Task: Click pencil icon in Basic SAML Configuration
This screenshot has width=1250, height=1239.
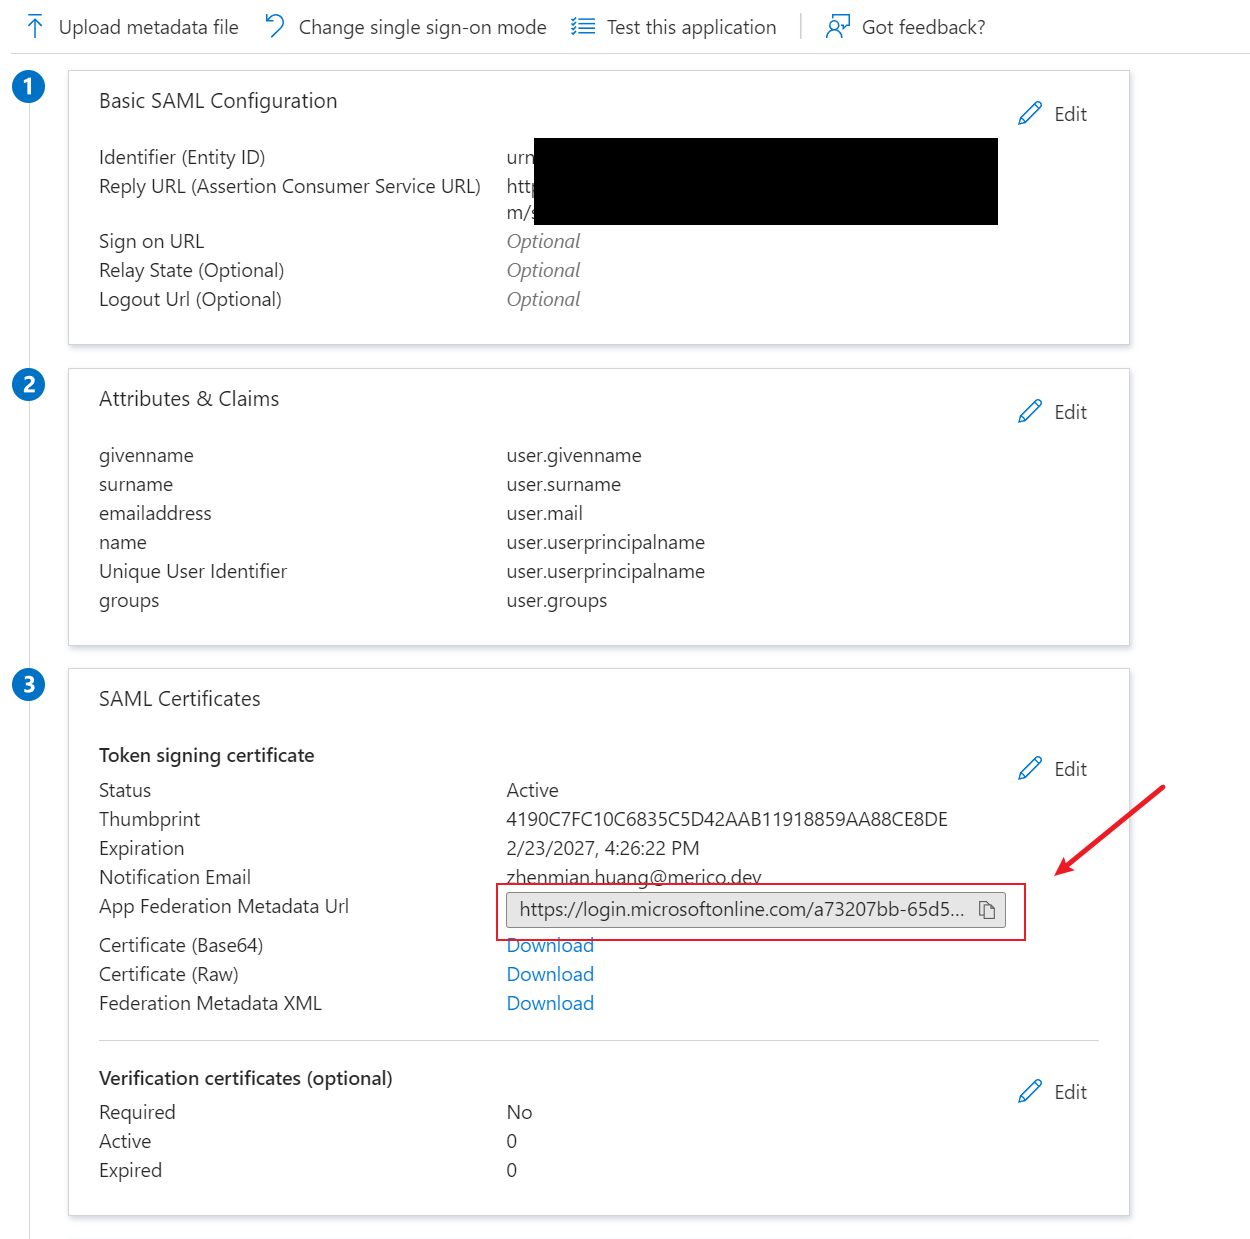Action: point(1030,114)
